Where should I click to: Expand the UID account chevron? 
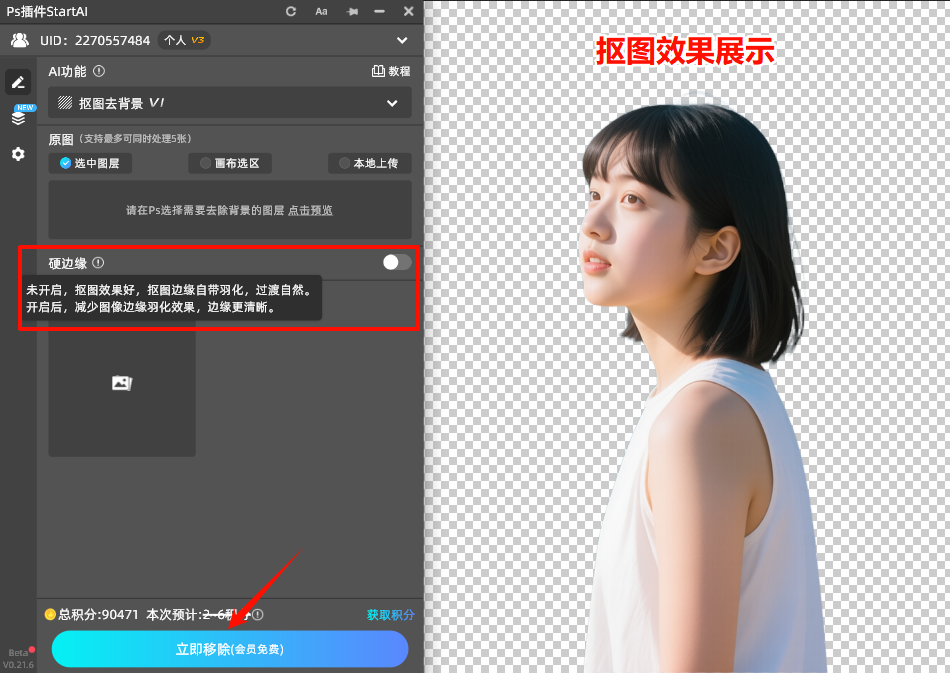click(402, 40)
